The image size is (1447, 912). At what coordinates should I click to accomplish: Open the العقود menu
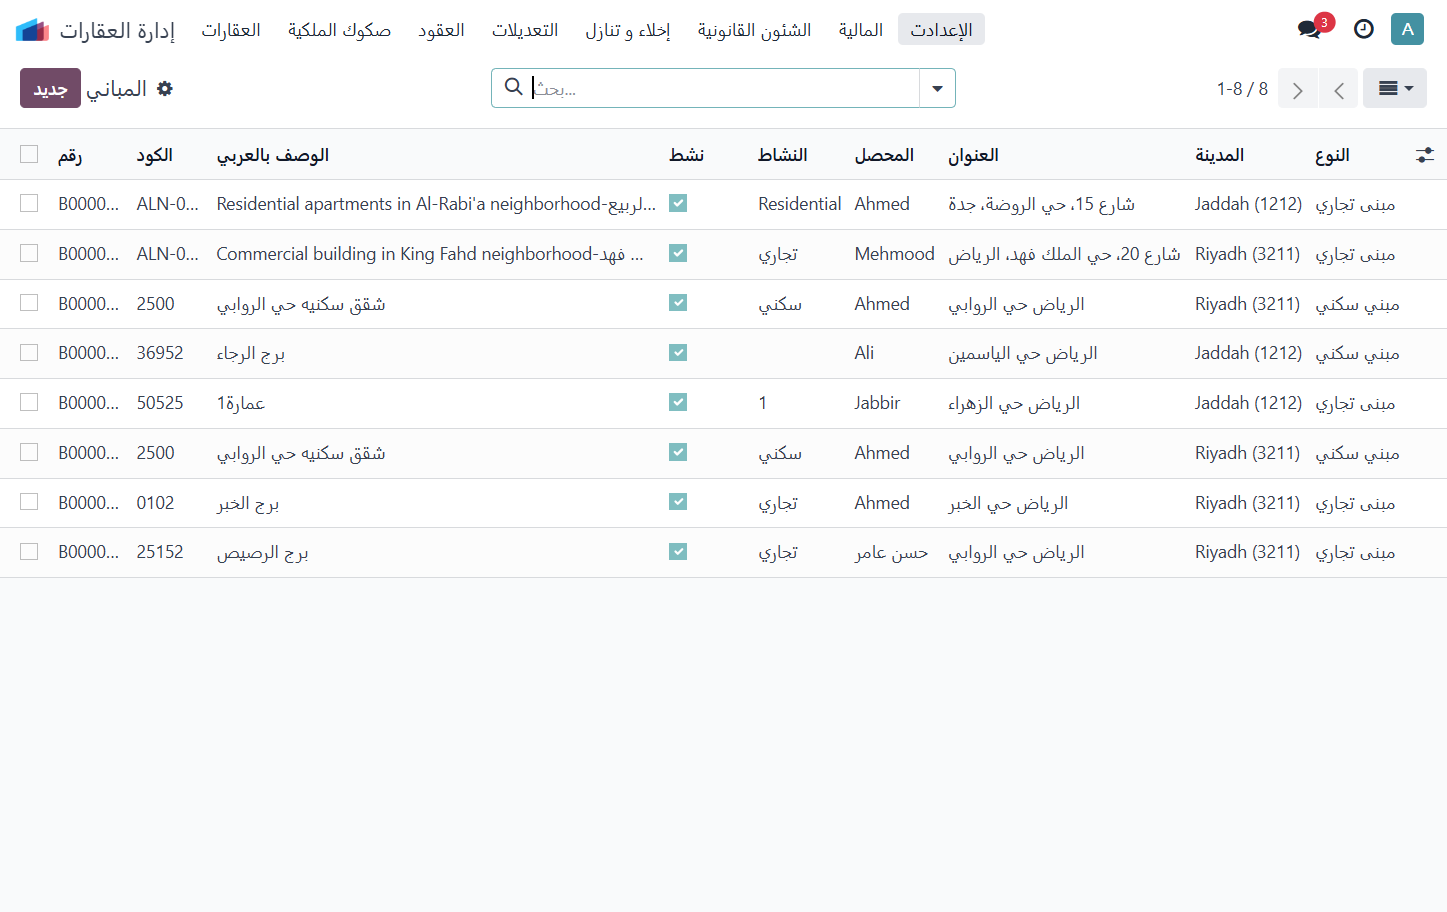(441, 30)
